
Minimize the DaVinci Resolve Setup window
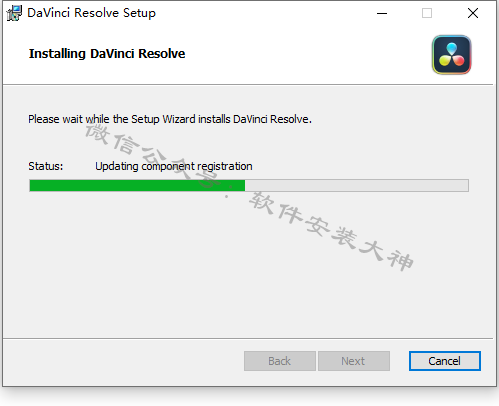click(x=382, y=13)
